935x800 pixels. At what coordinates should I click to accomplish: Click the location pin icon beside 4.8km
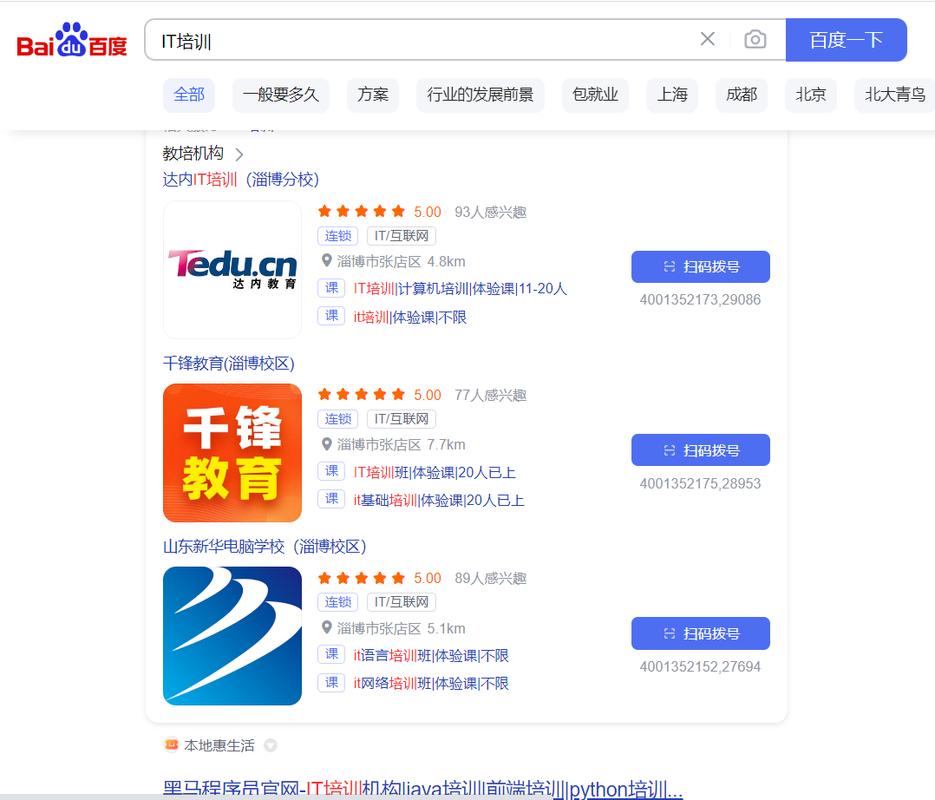click(327, 261)
